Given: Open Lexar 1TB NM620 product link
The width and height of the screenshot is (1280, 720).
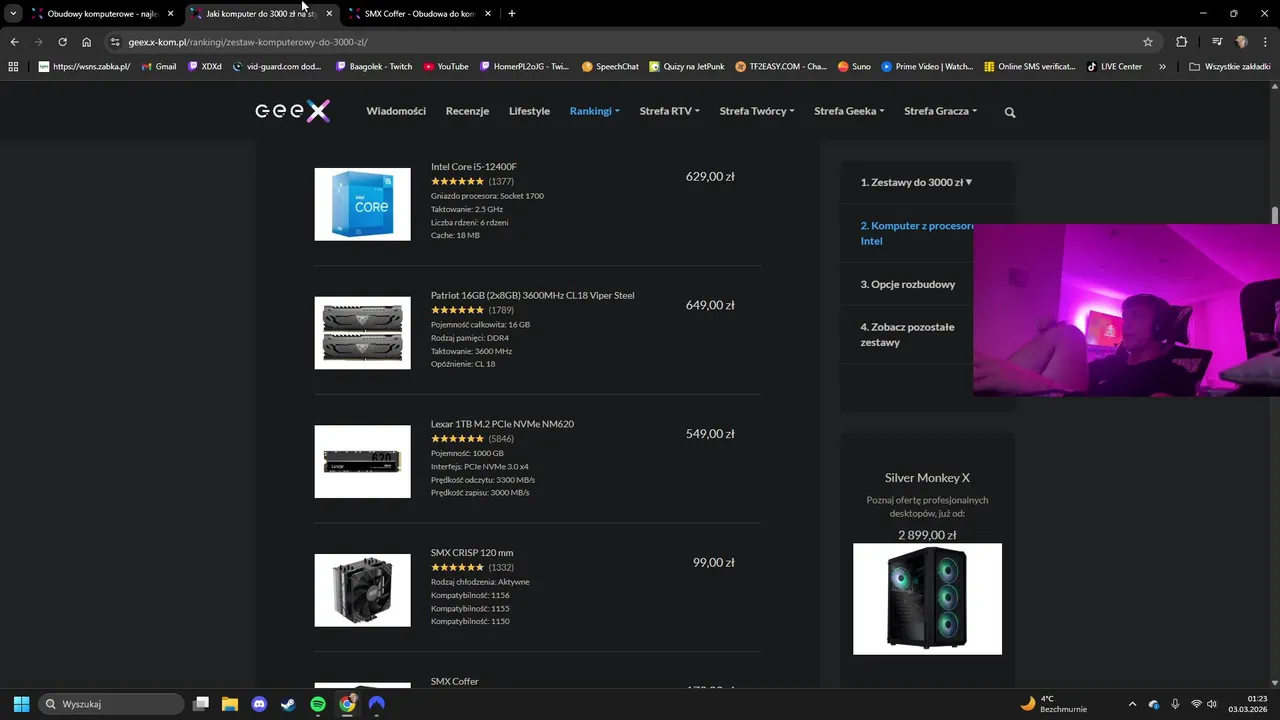Looking at the screenshot, I should coord(502,424).
